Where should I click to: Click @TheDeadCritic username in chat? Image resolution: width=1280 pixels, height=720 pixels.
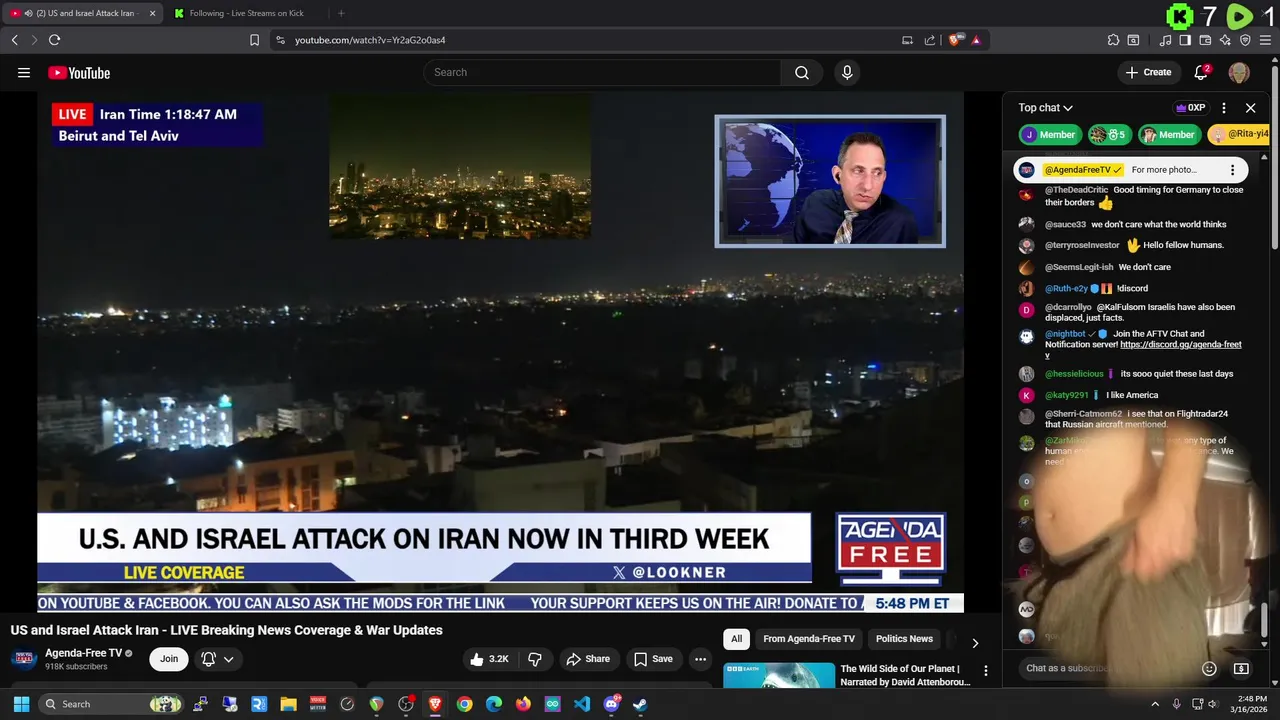pyautogui.click(x=1076, y=190)
